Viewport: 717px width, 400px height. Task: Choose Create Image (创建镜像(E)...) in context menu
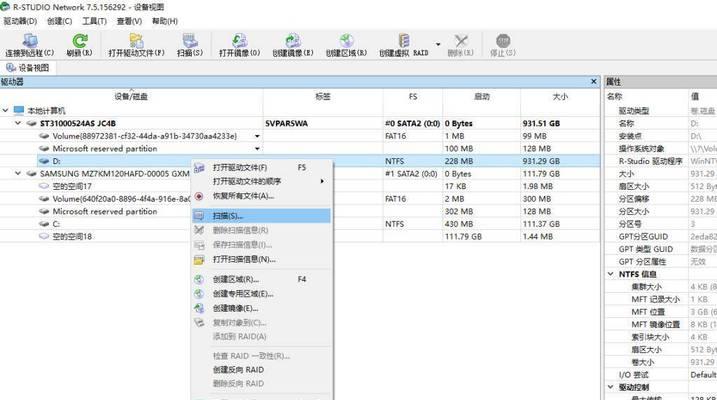click(x=261, y=309)
